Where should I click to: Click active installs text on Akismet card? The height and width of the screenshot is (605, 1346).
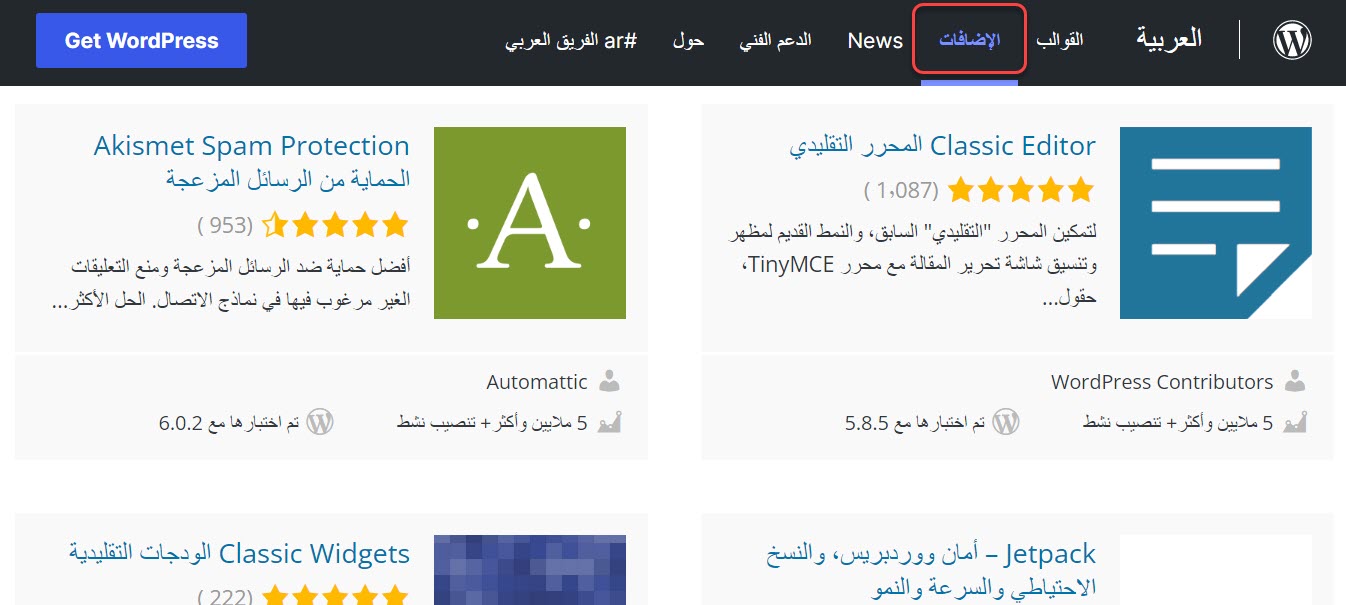(x=492, y=422)
